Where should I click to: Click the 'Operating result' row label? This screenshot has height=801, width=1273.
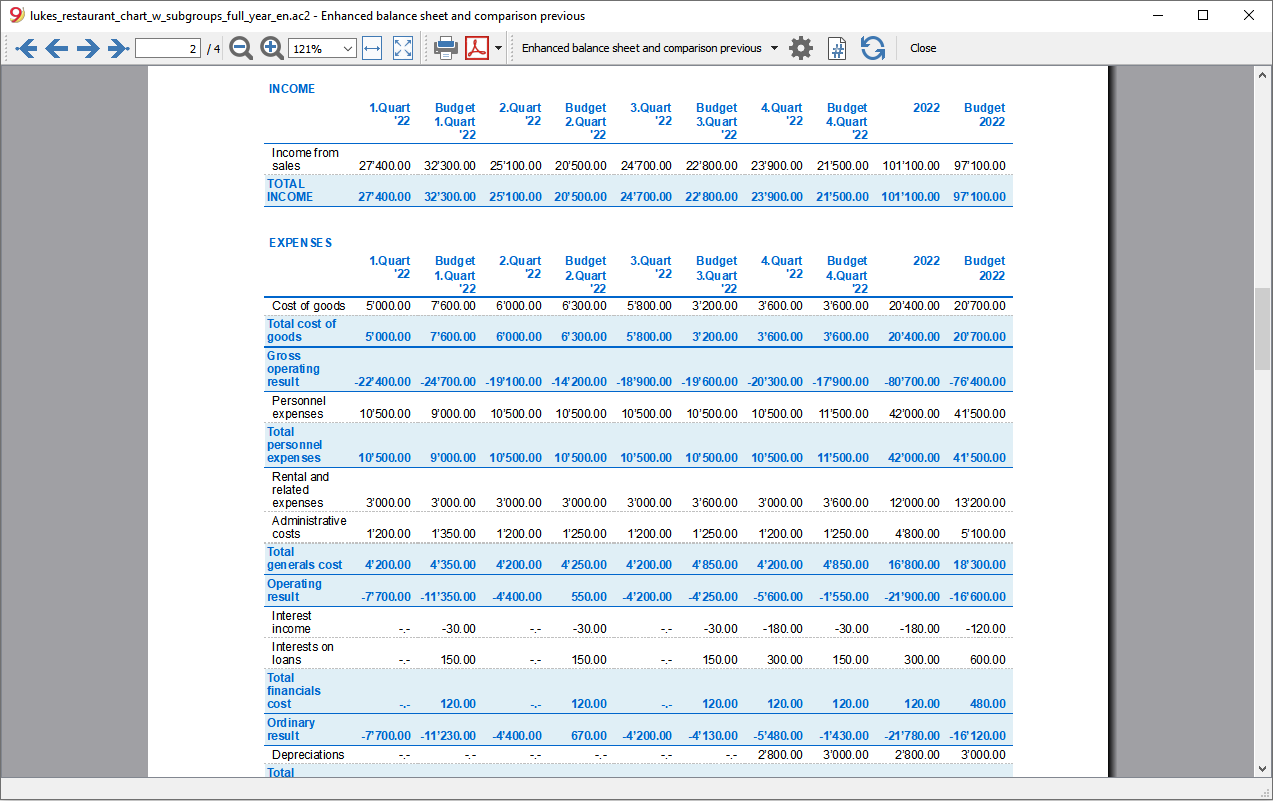[295, 590]
